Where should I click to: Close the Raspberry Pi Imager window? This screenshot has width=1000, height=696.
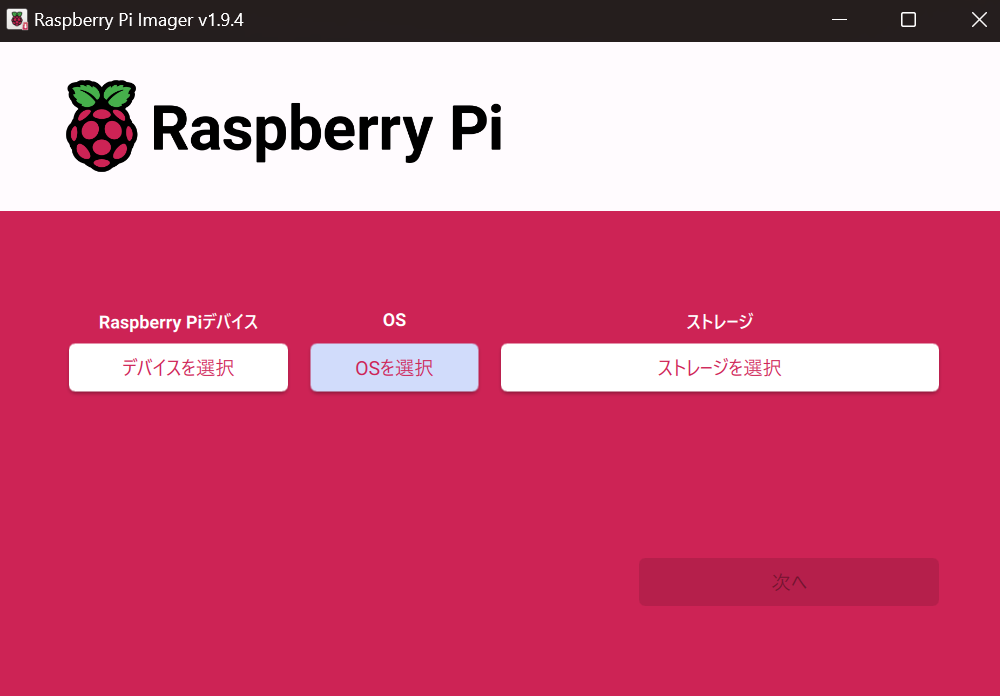tap(979, 20)
